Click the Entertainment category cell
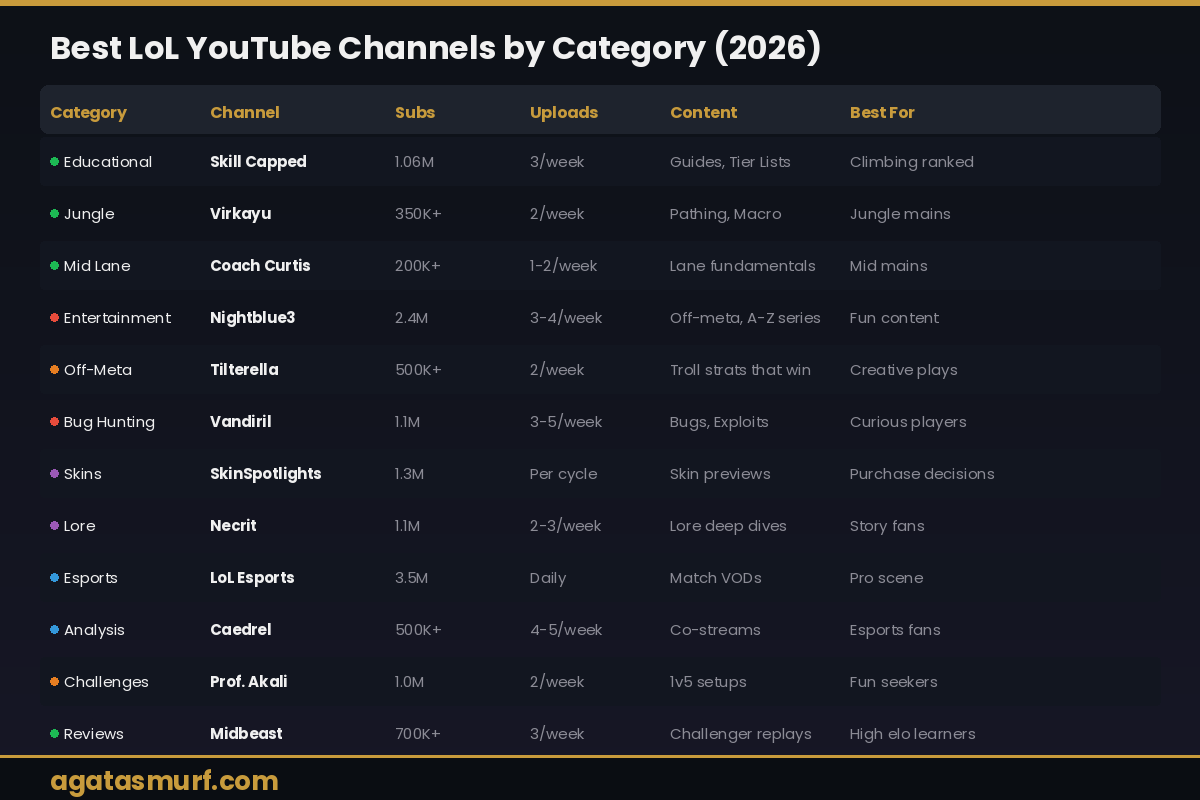The width and height of the screenshot is (1200, 800). point(111,318)
